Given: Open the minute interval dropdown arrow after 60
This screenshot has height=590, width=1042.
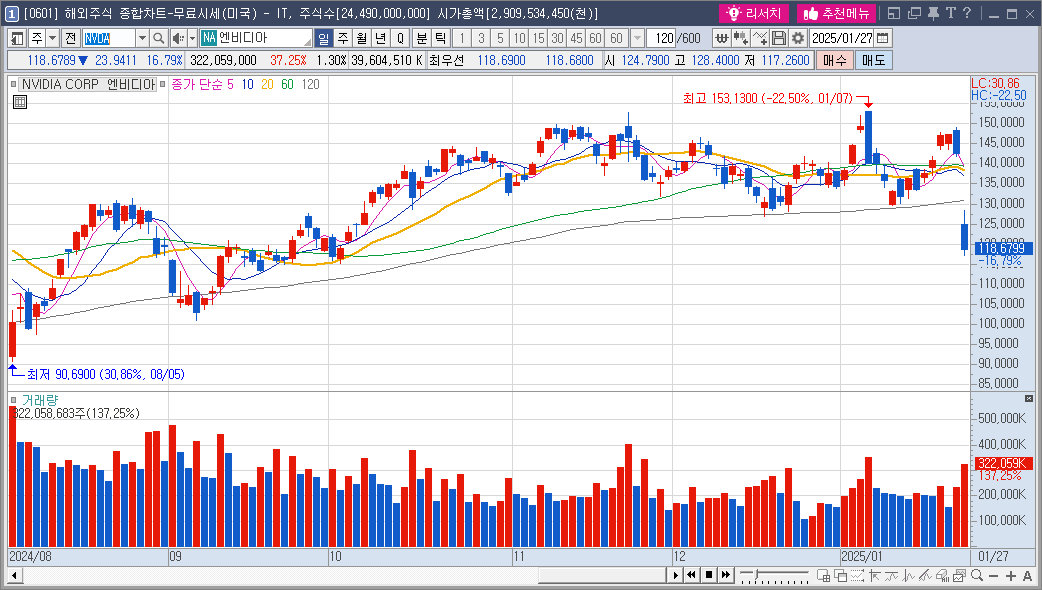Looking at the screenshot, I should click(637, 38).
